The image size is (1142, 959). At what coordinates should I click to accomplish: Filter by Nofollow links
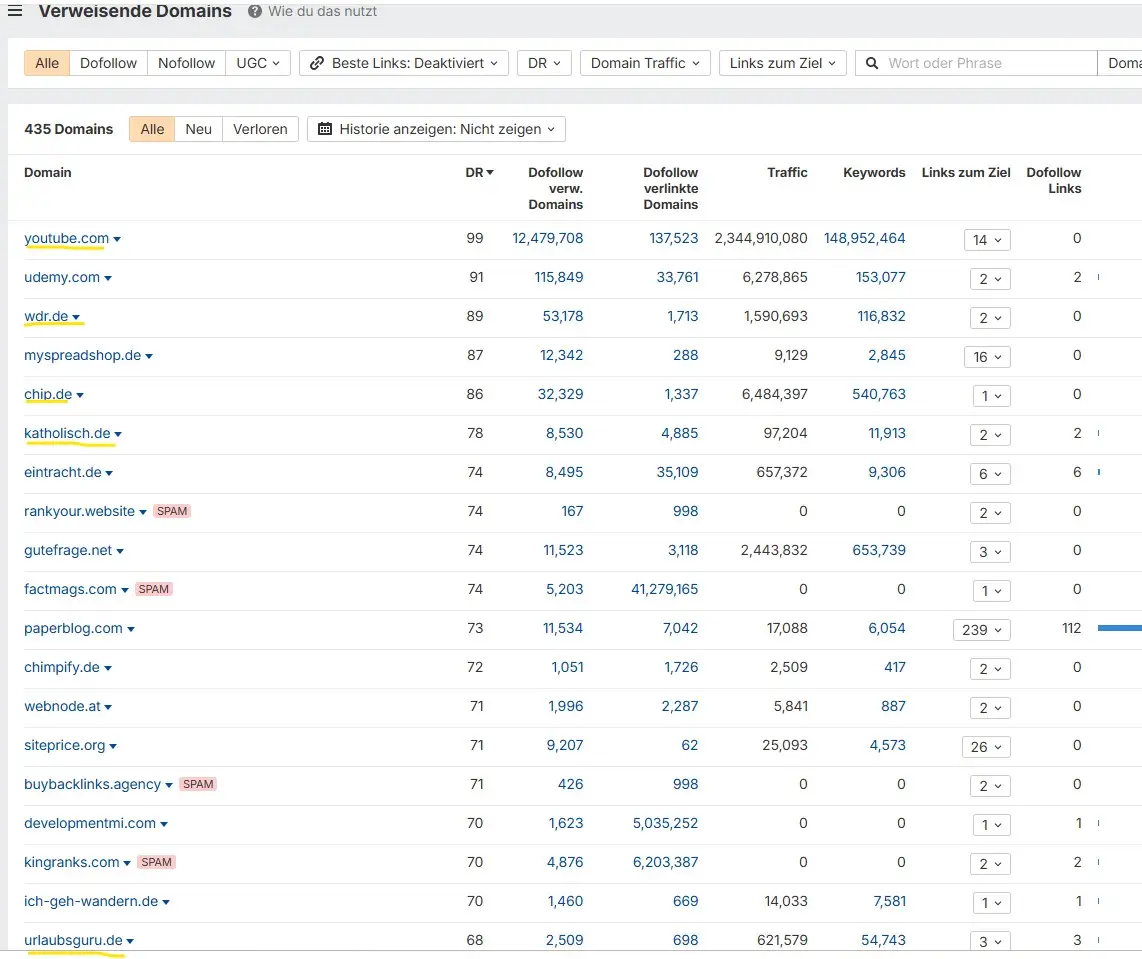pos(186,63)
